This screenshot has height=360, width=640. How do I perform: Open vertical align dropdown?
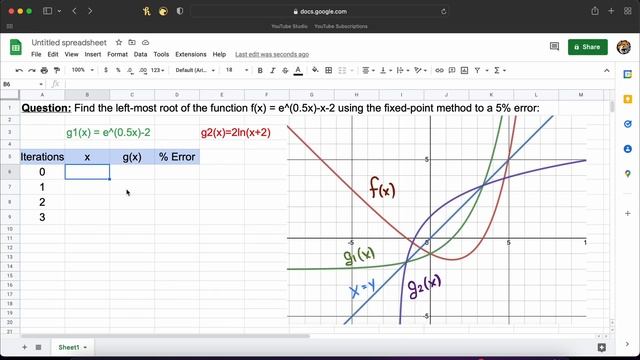385,71
